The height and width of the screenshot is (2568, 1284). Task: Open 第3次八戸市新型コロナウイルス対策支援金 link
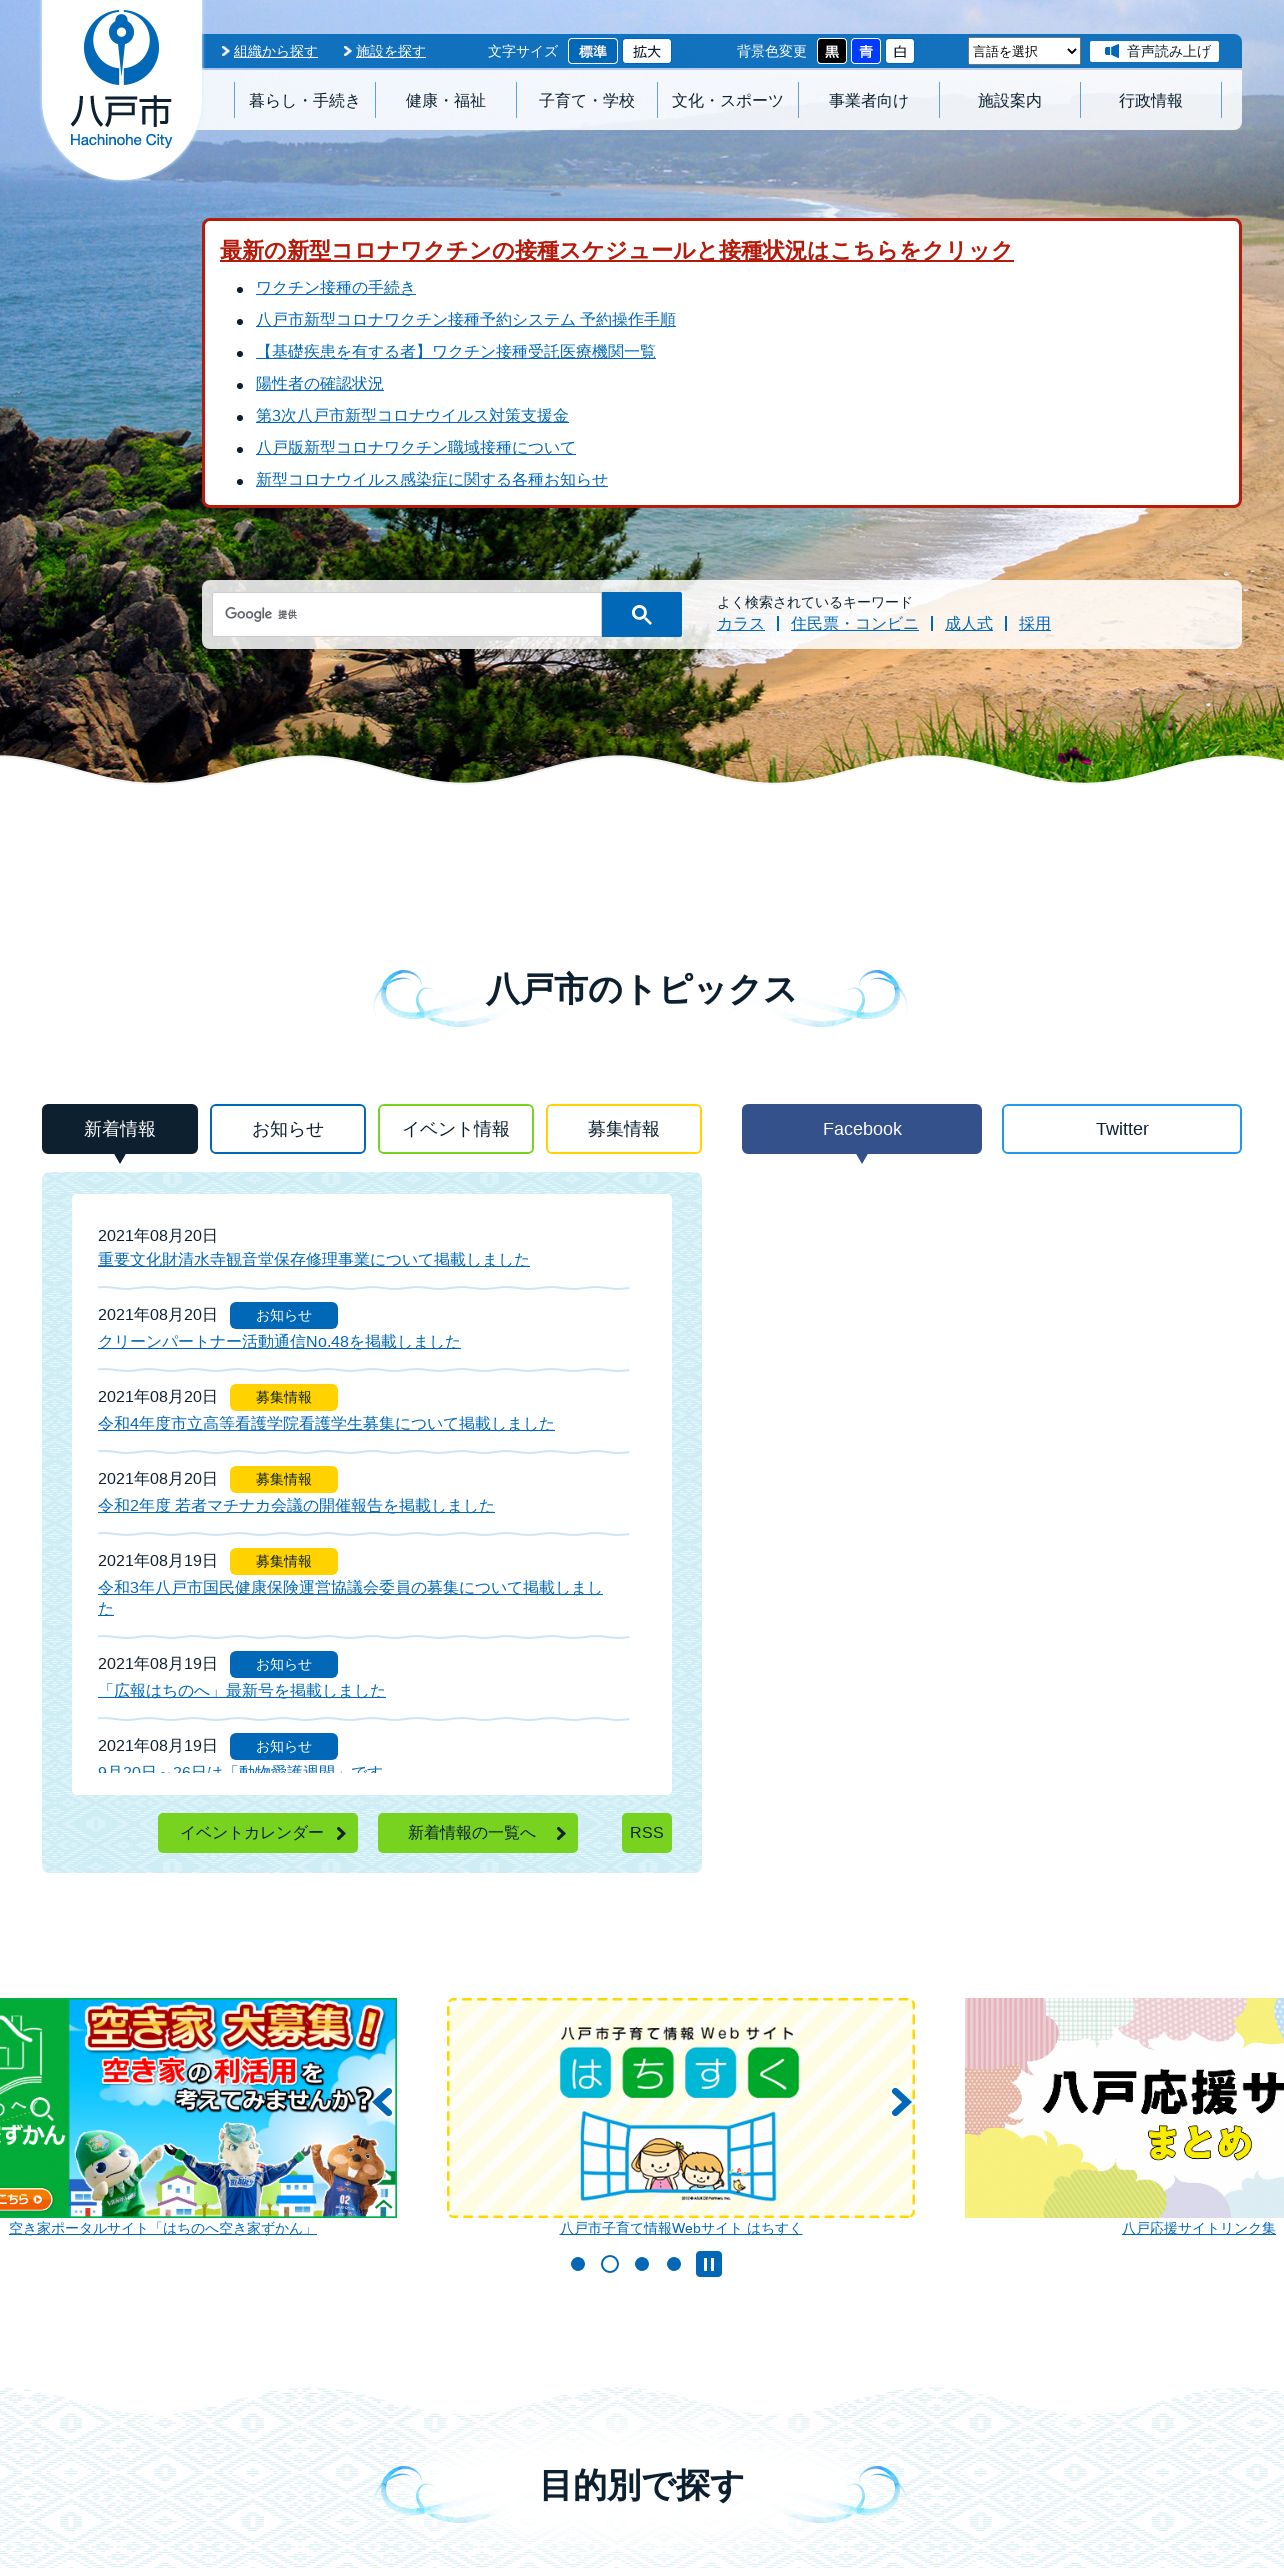[x=412, y=415]
